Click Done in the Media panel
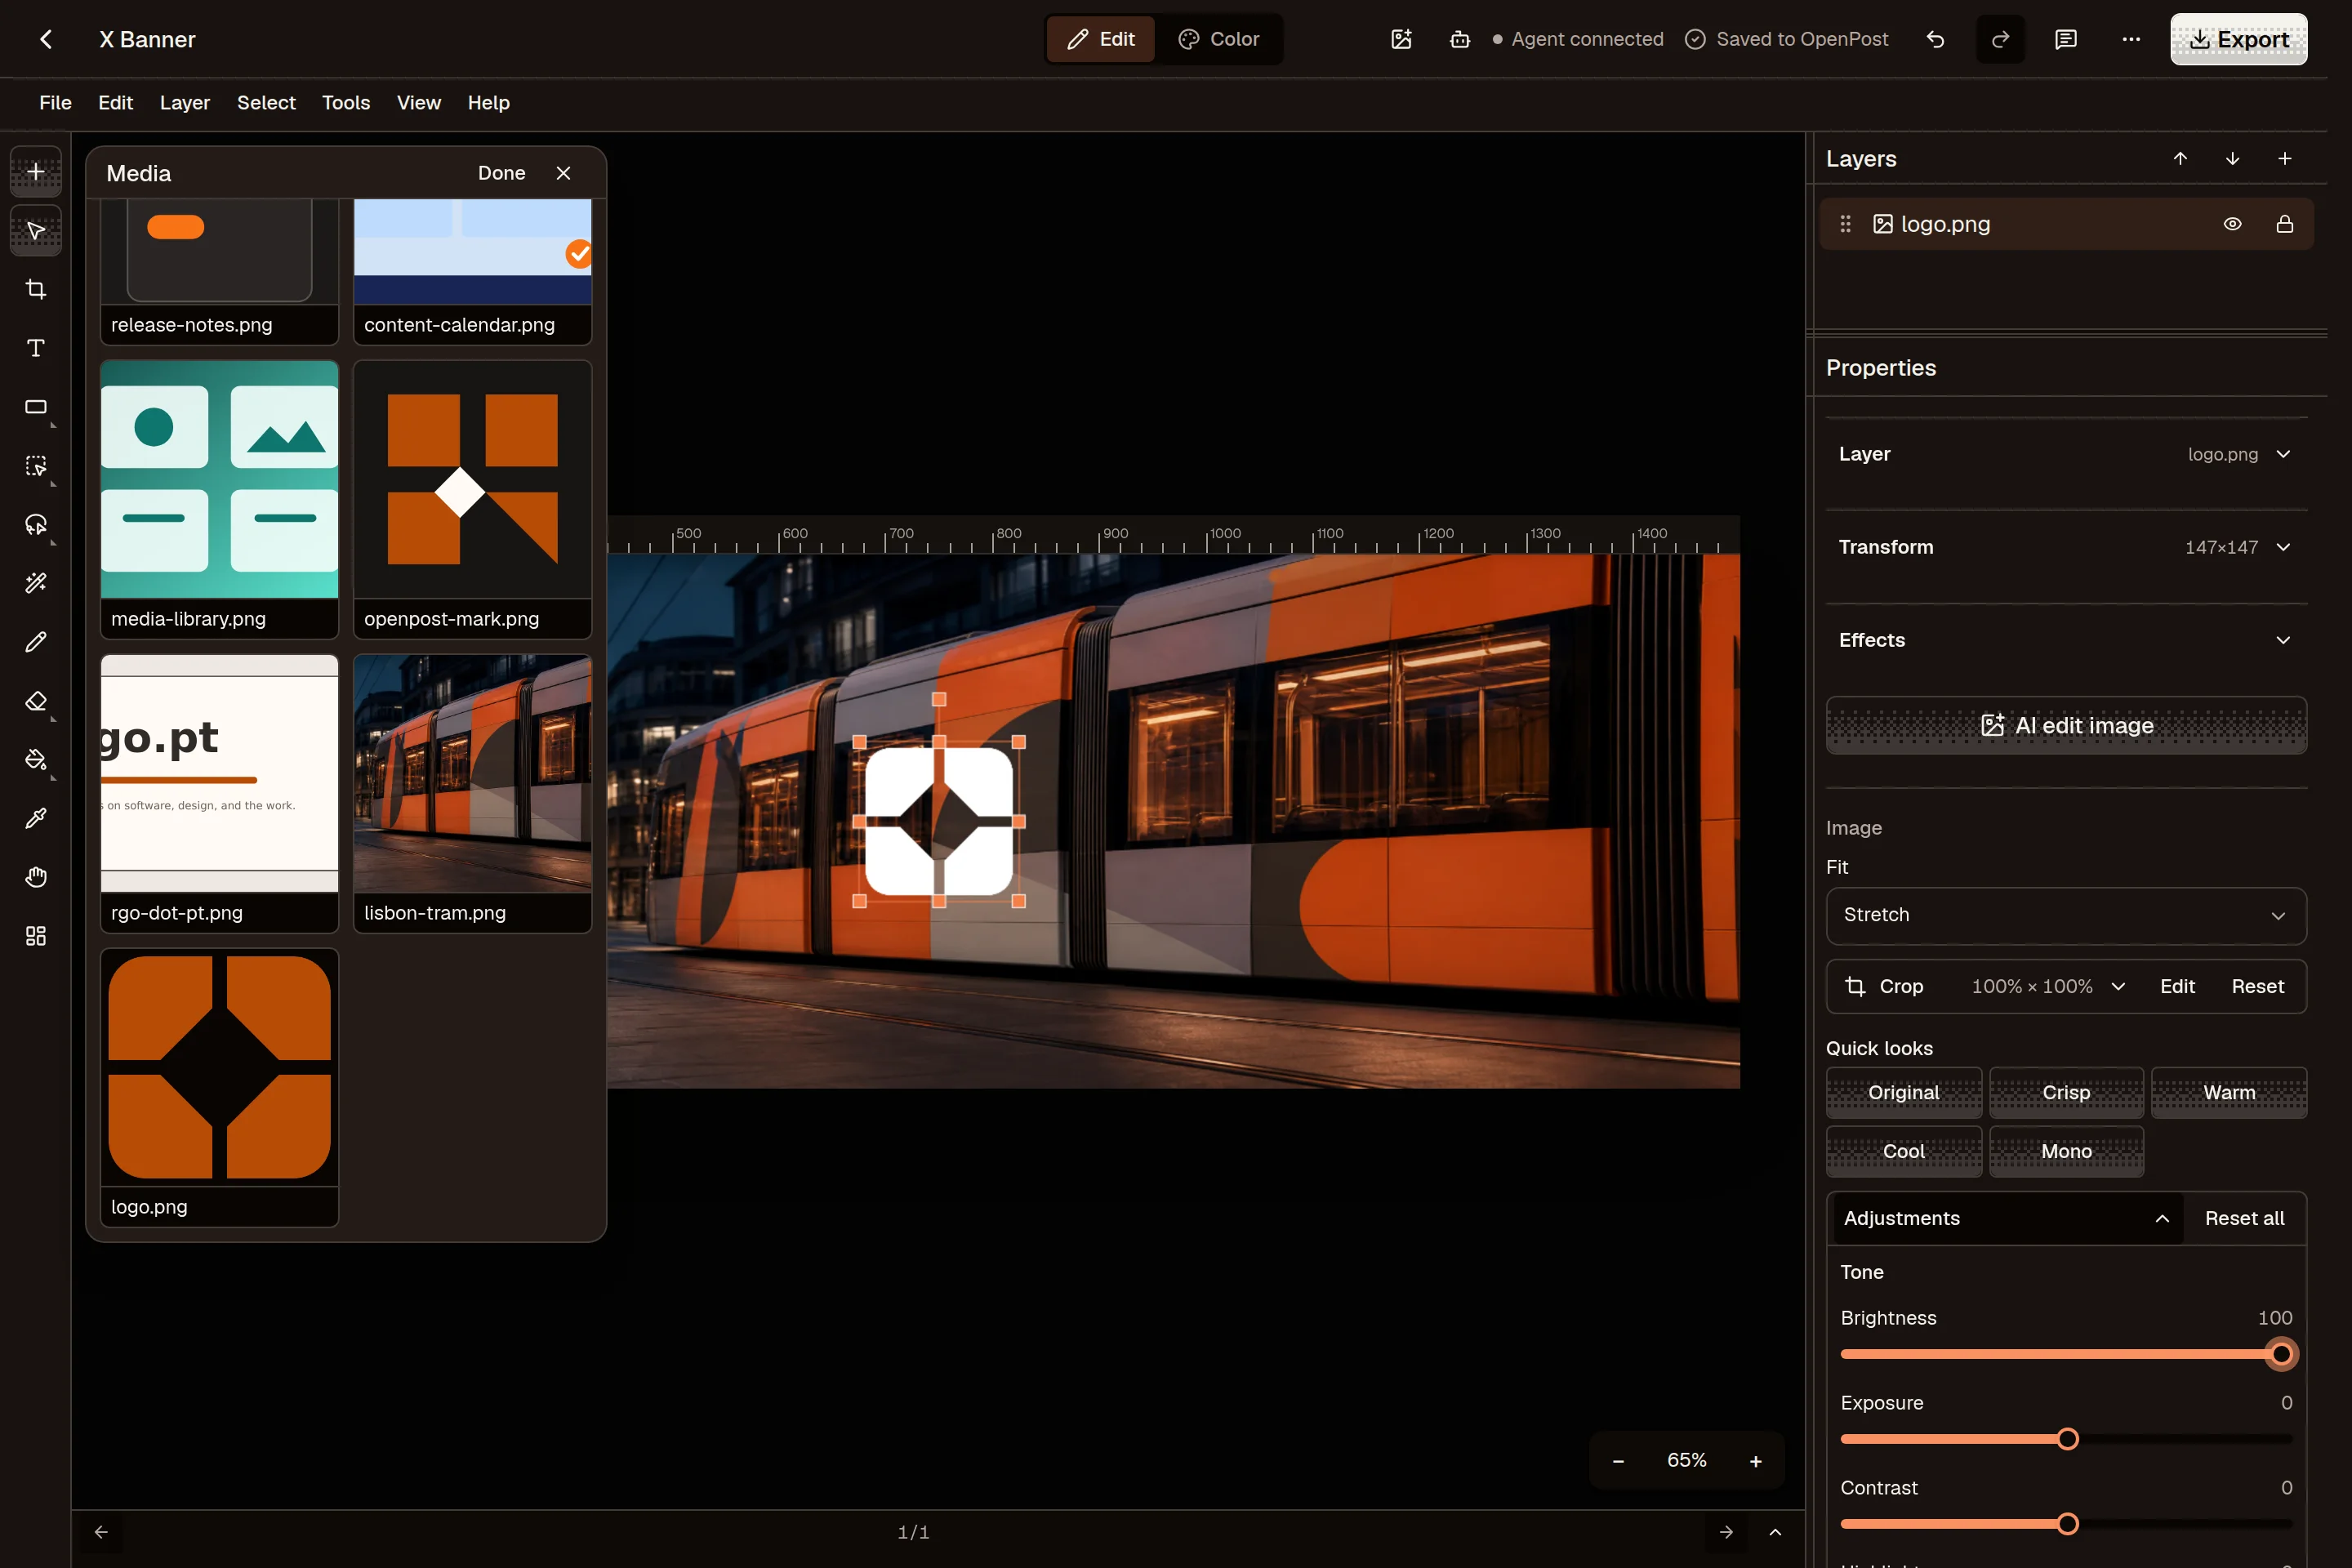 [502, 173]
